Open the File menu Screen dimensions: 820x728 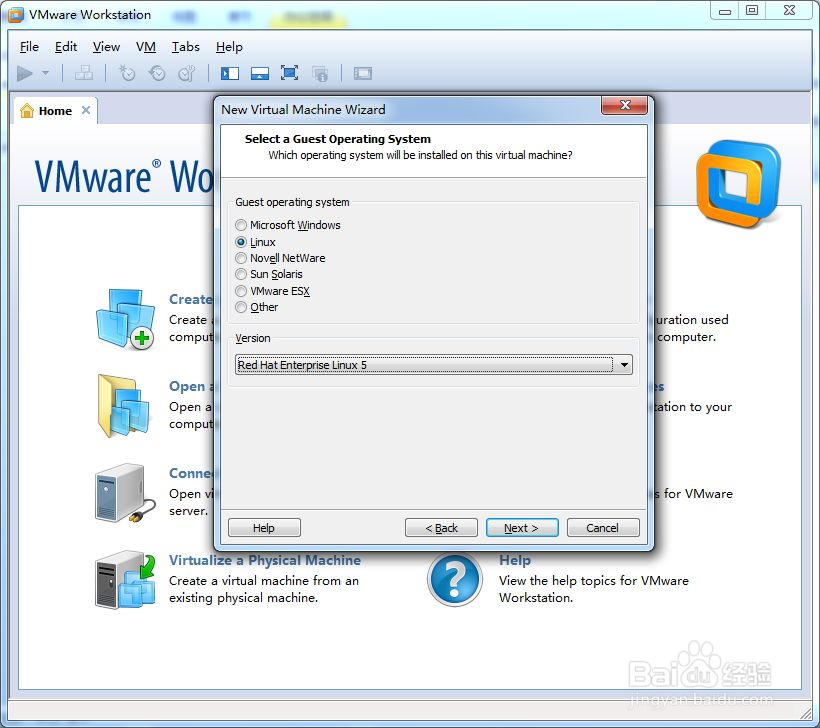point(29,47)
